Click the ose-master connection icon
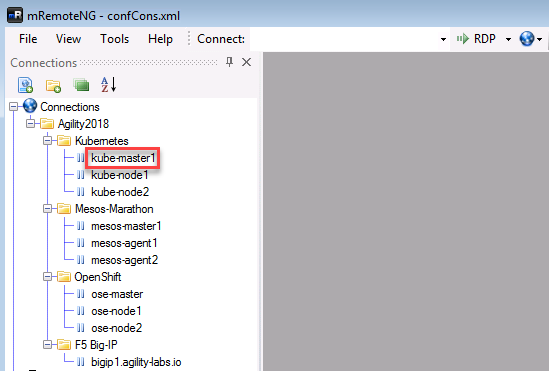 [x=81, y=294]
